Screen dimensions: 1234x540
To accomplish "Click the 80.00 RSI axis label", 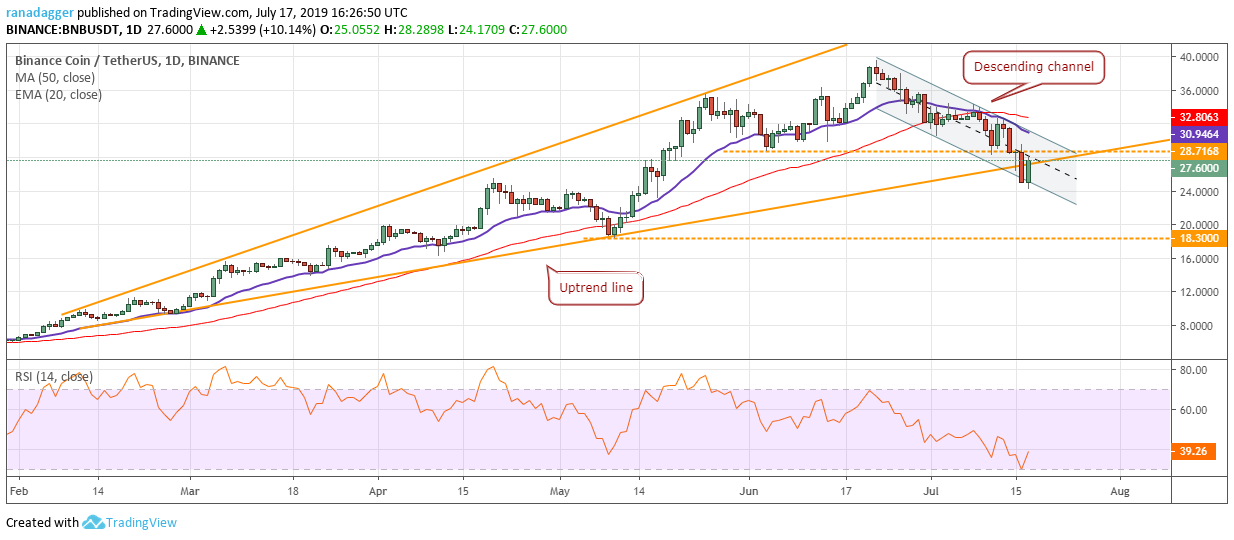I will [x=1191, y=370].
